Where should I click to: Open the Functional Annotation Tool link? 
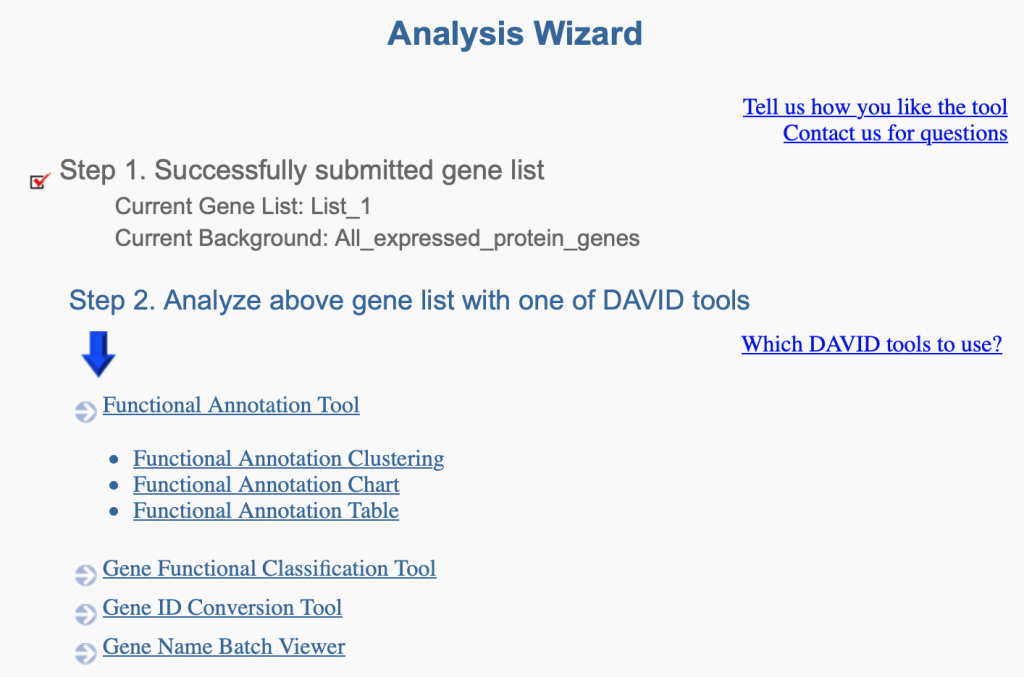(x=231, y=405)
